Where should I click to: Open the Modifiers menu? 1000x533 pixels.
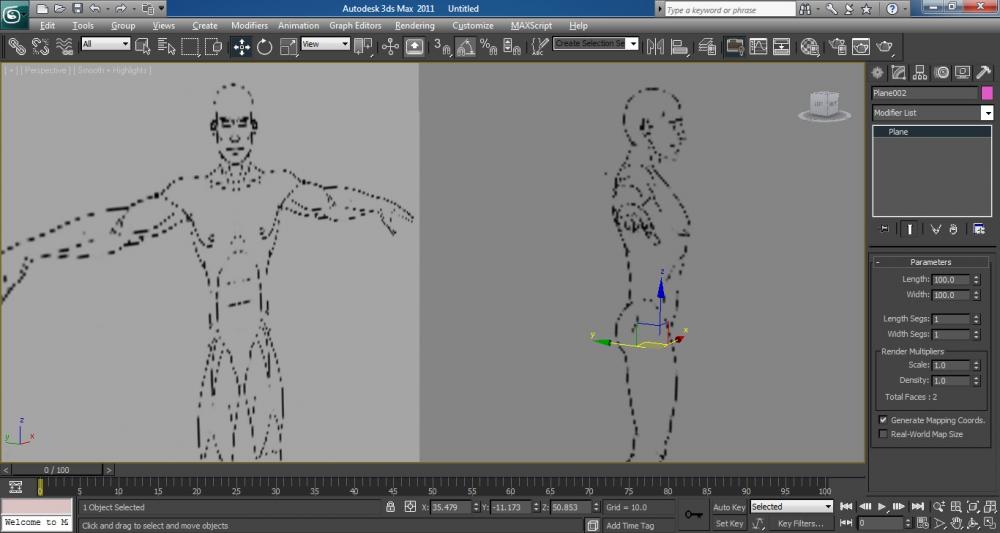coord(249,25)
